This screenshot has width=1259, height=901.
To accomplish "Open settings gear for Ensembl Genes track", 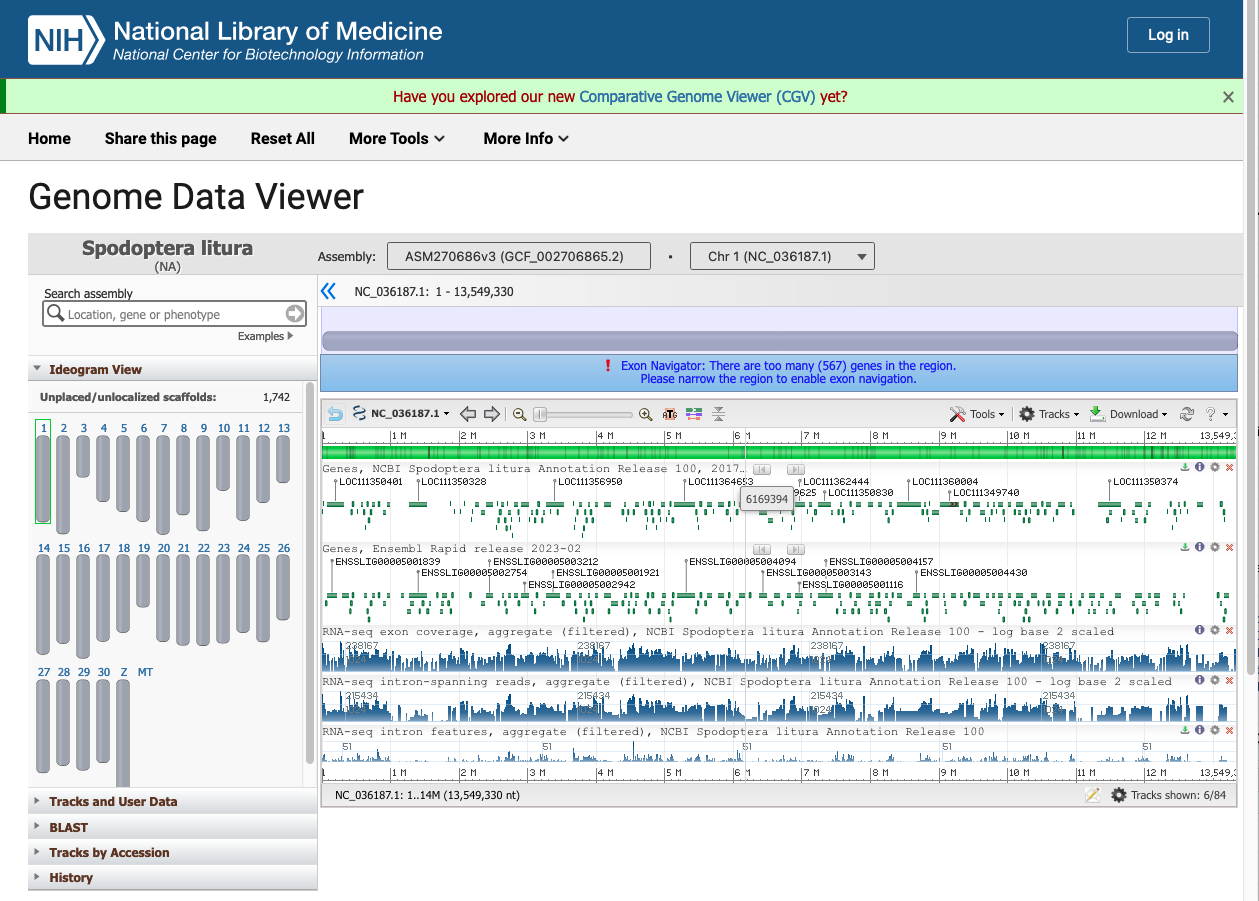I will tap(1214, 548).
